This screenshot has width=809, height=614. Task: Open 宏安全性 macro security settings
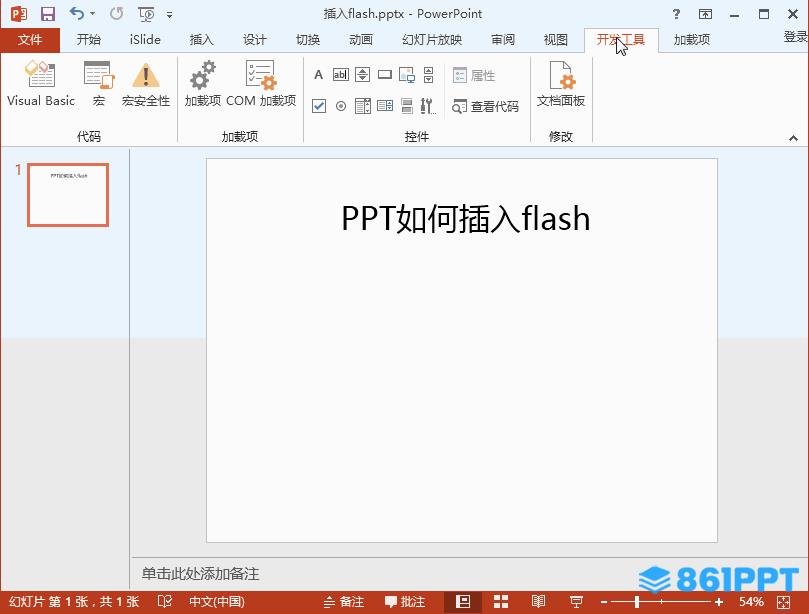(x=145, y=84)
